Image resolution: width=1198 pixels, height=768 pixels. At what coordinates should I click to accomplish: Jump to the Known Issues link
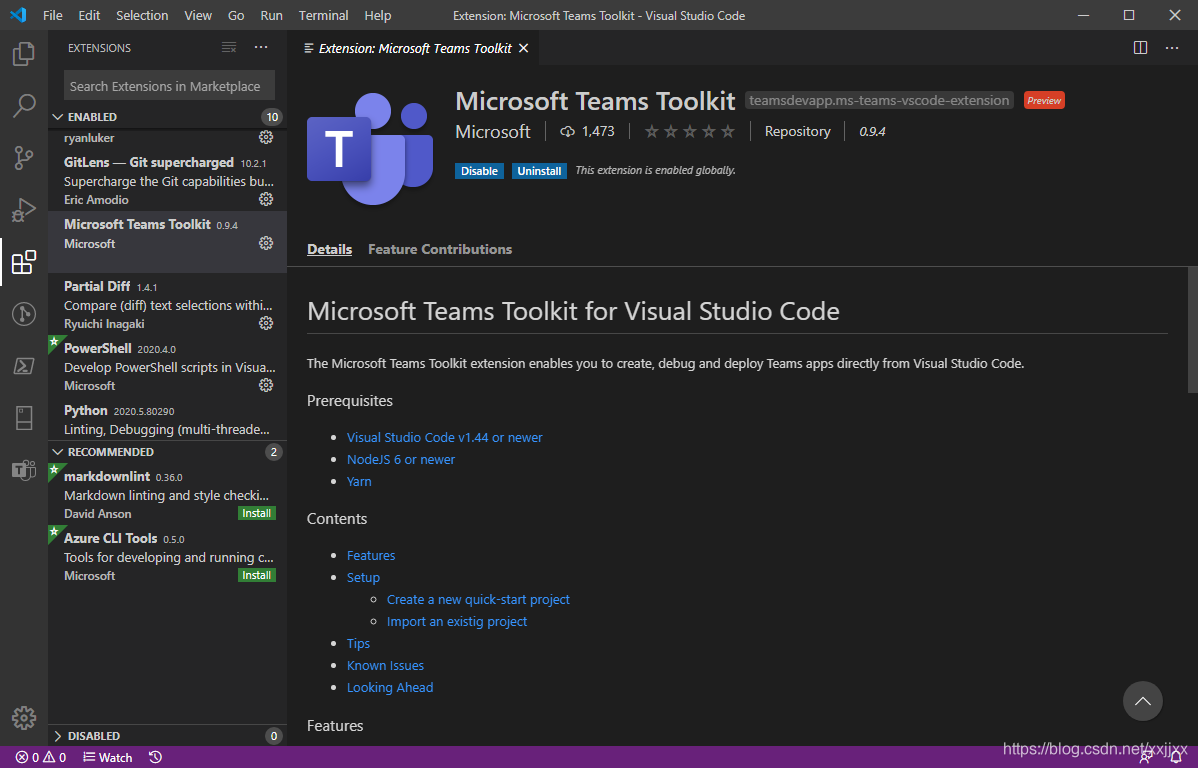tap(385, 666)
